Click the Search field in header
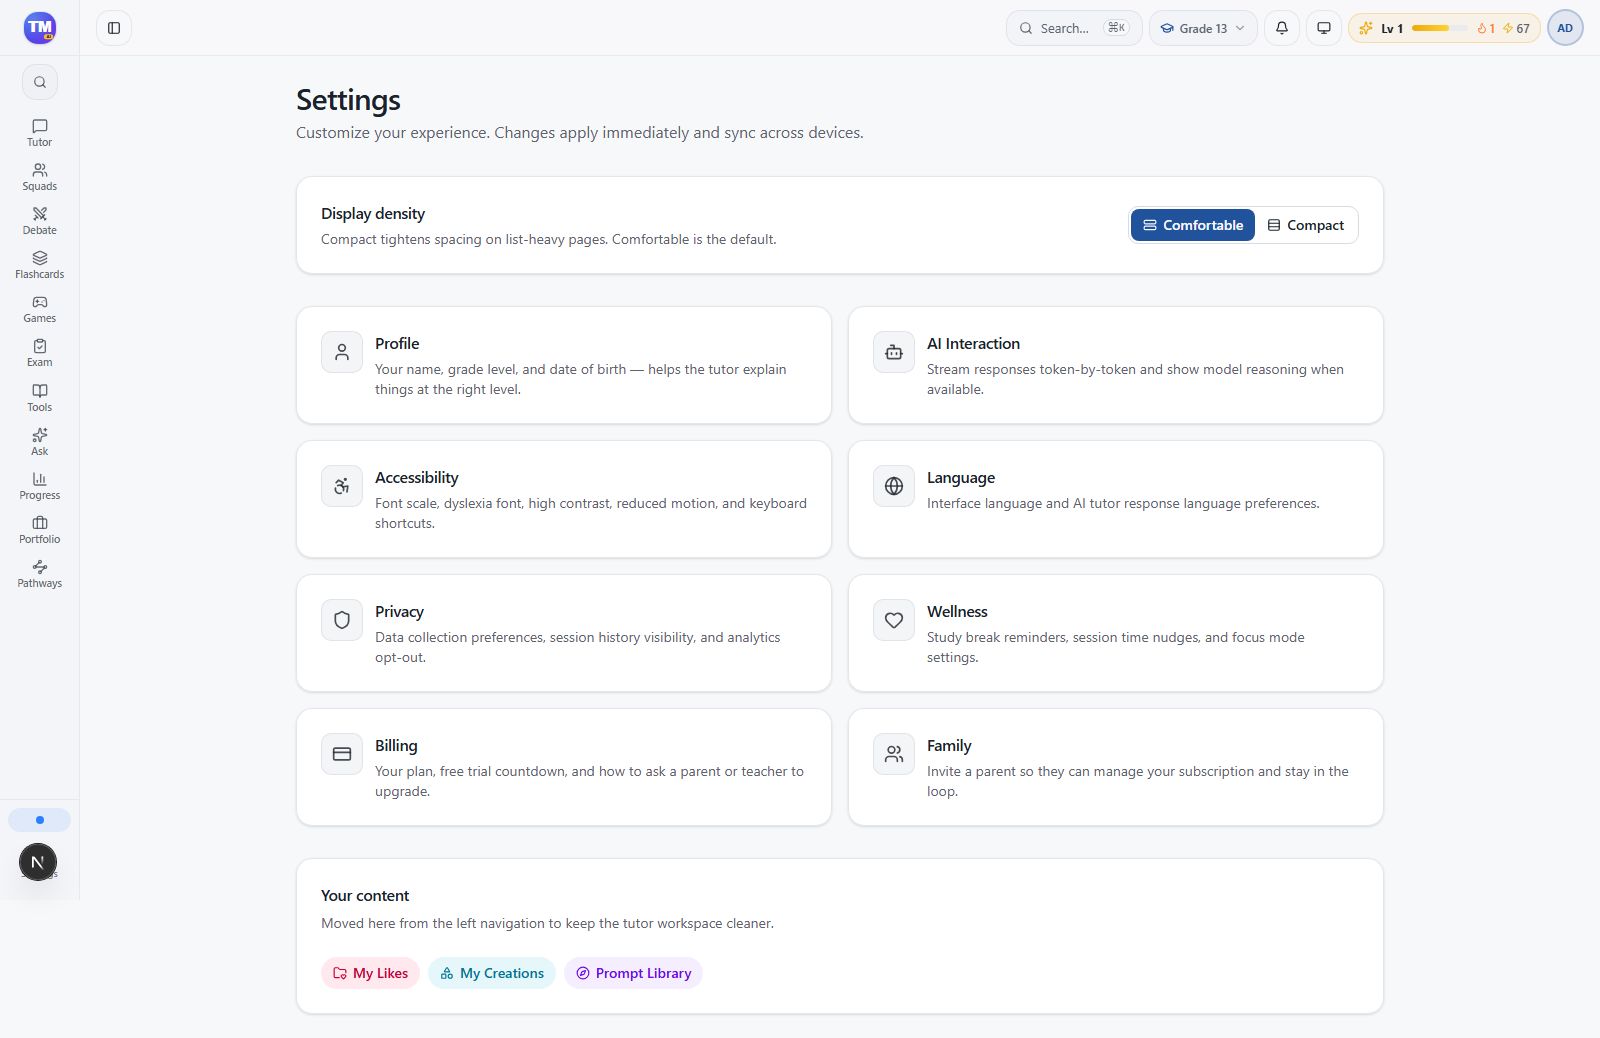The image size is (1600, 1038). tap(1074, 28)
